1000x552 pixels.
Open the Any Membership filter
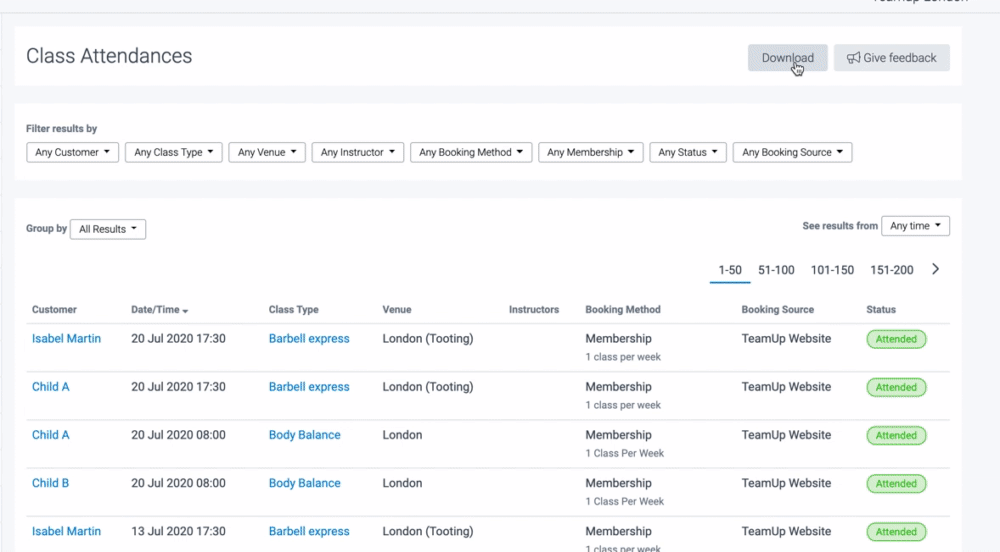tap(590, 153)
